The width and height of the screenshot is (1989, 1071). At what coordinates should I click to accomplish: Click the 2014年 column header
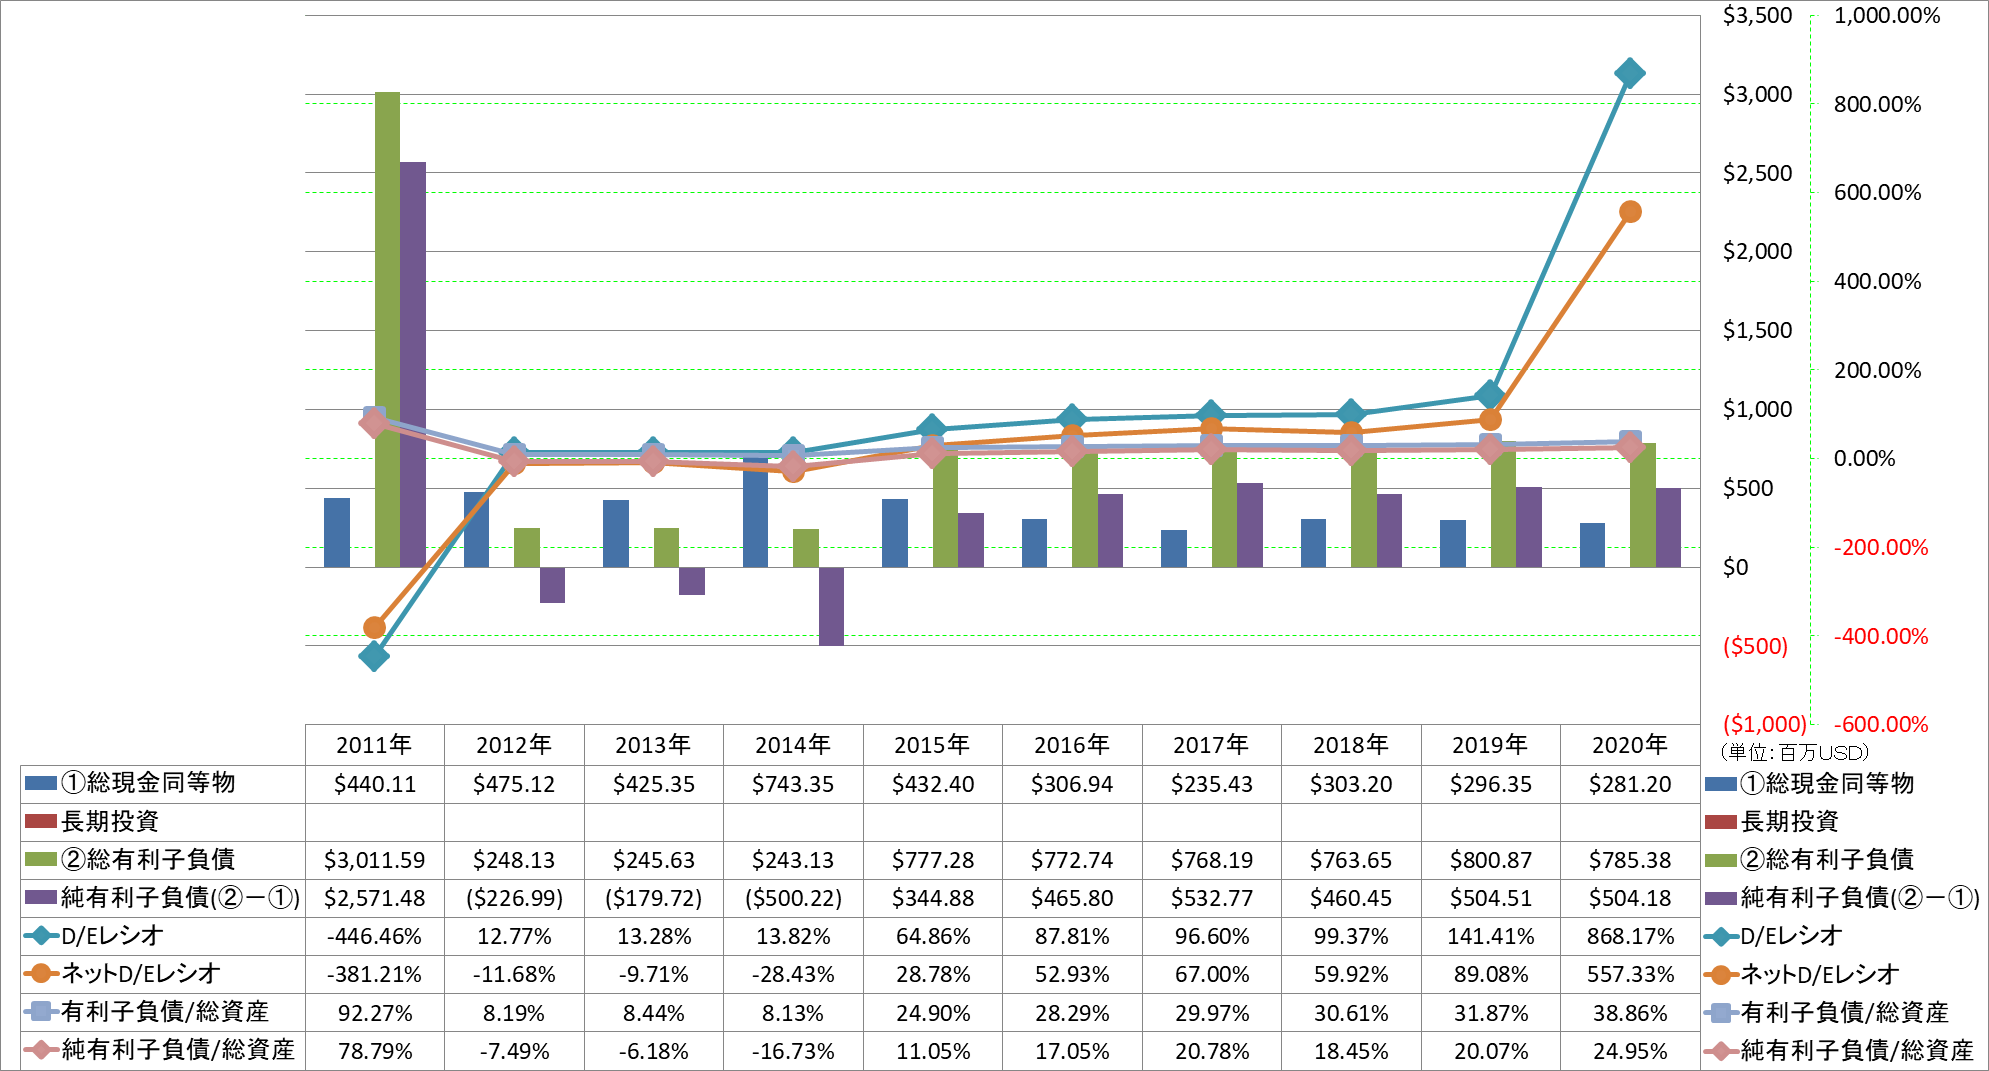[x=793, y=745]
